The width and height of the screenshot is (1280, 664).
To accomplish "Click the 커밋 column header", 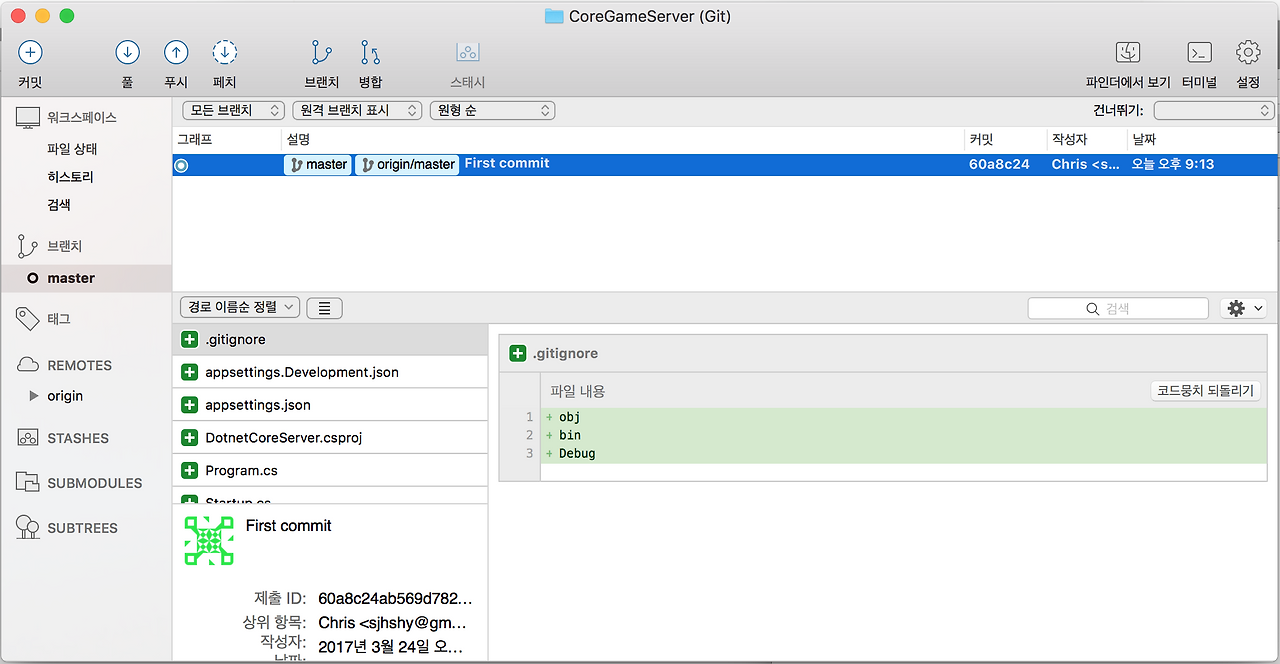I will (1005, 140).
